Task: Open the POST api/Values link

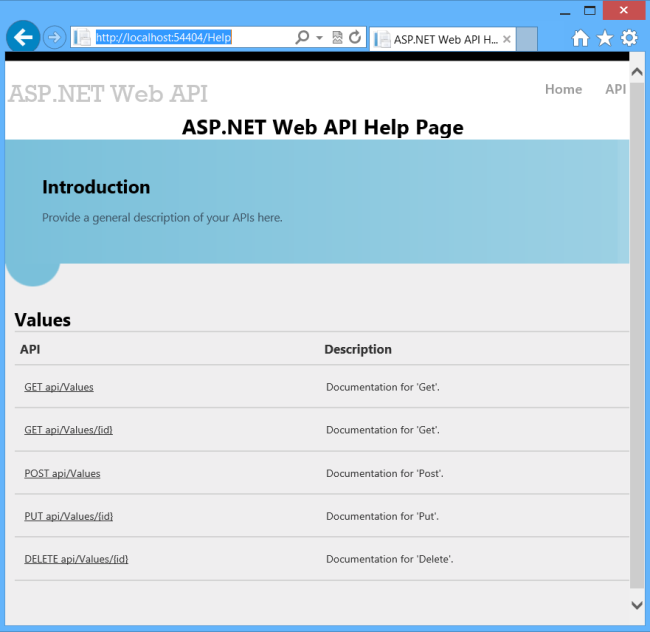Action: coord(62,473)
